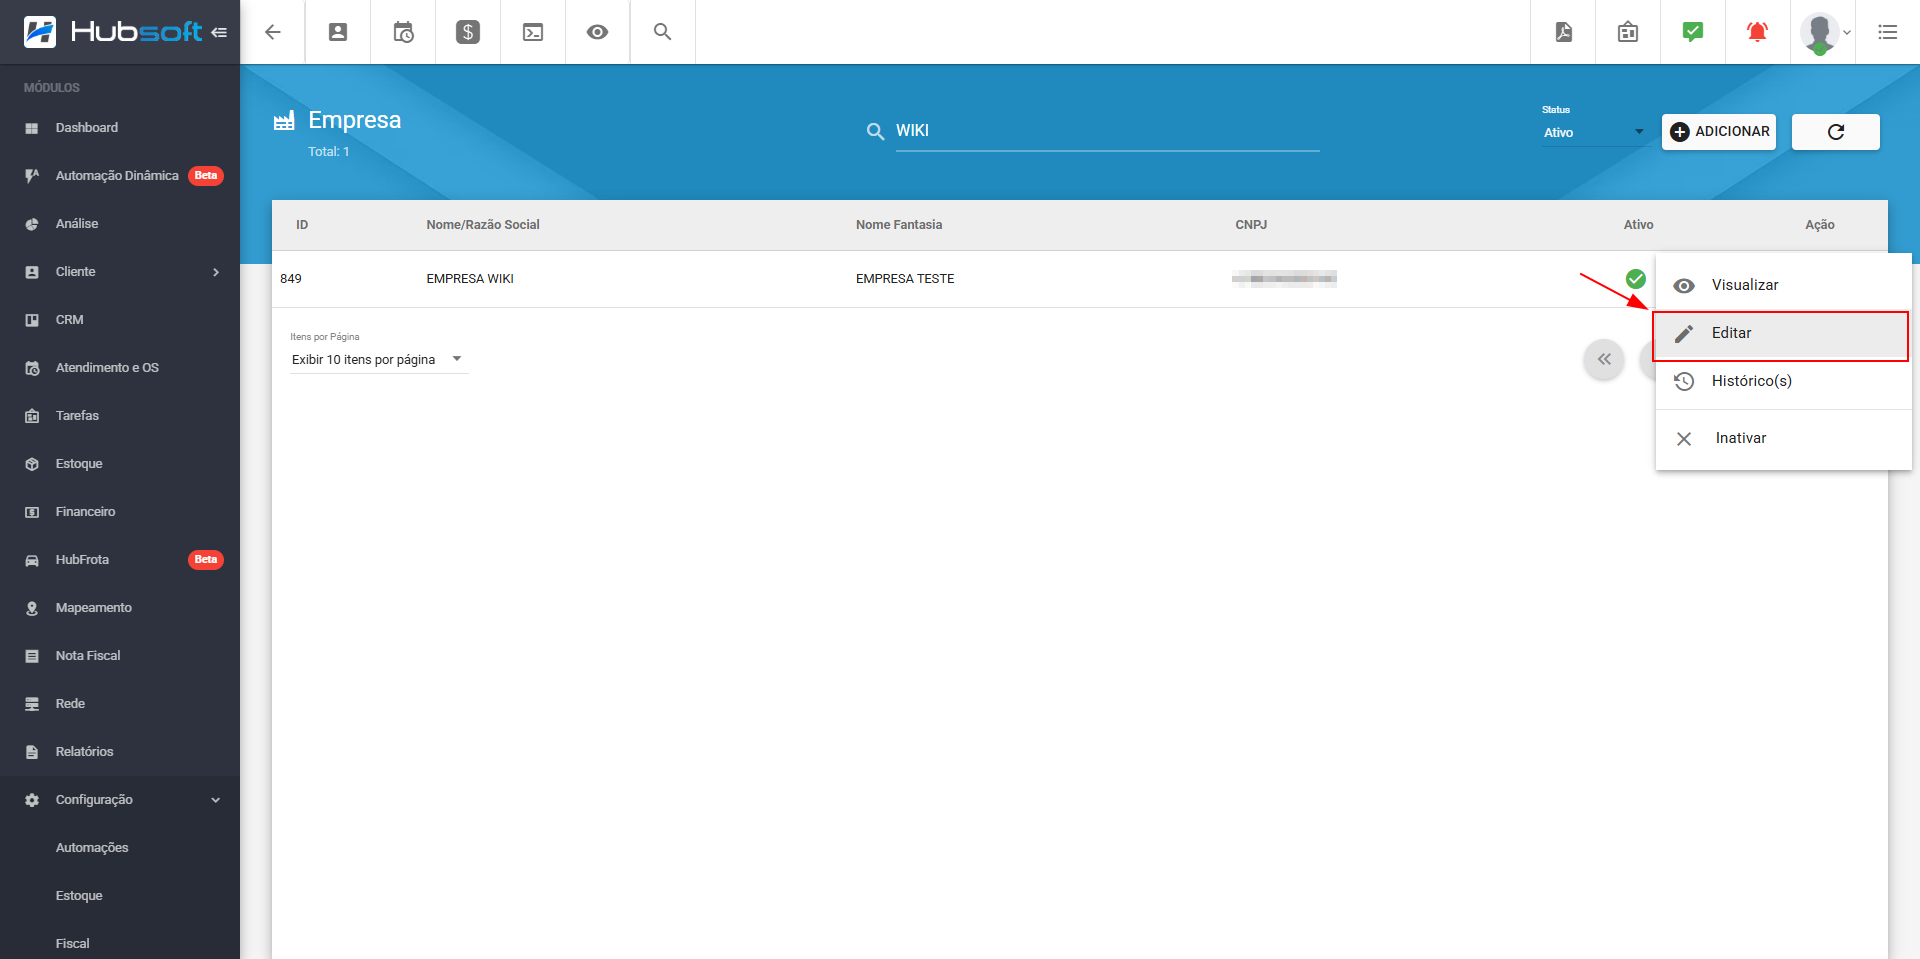Open the list menu icon at far right
The width and height of the screenshot is (1920, 959).
[1888, 32]
